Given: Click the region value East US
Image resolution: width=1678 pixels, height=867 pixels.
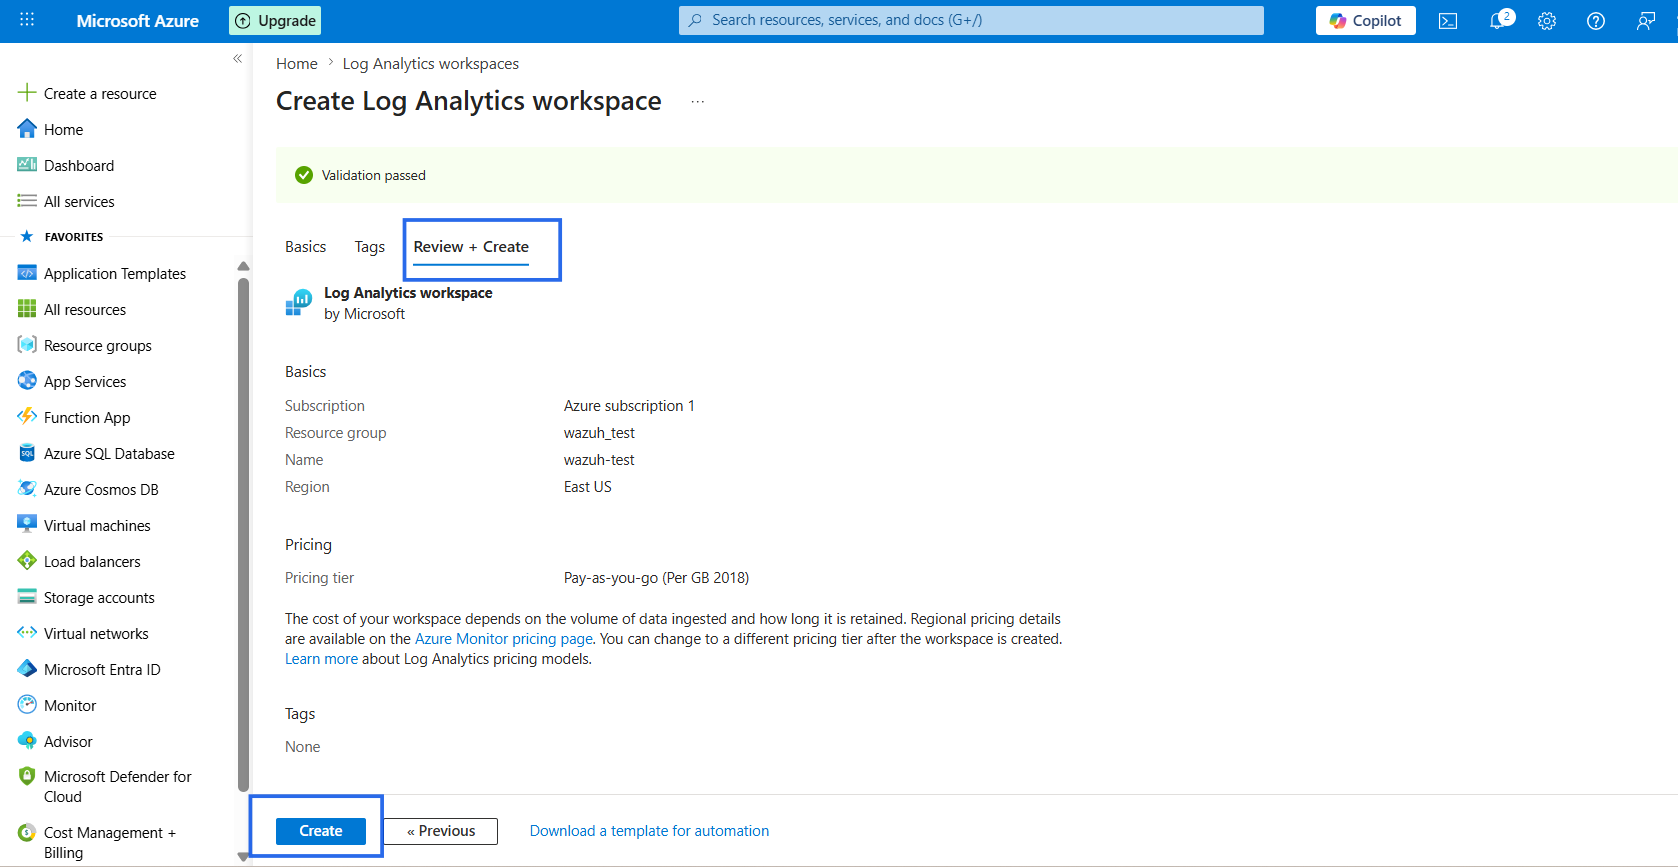Looking at the screenshot, I should [588, 487].
